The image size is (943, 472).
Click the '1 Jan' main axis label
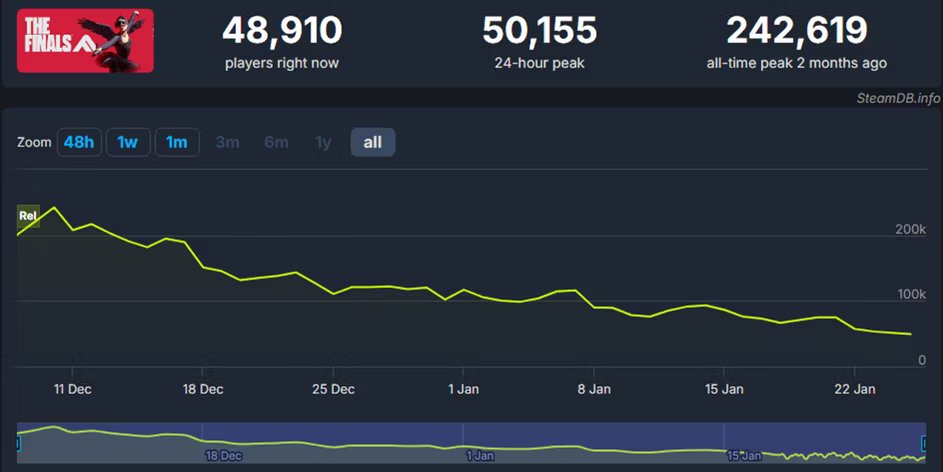coord(463,389)
